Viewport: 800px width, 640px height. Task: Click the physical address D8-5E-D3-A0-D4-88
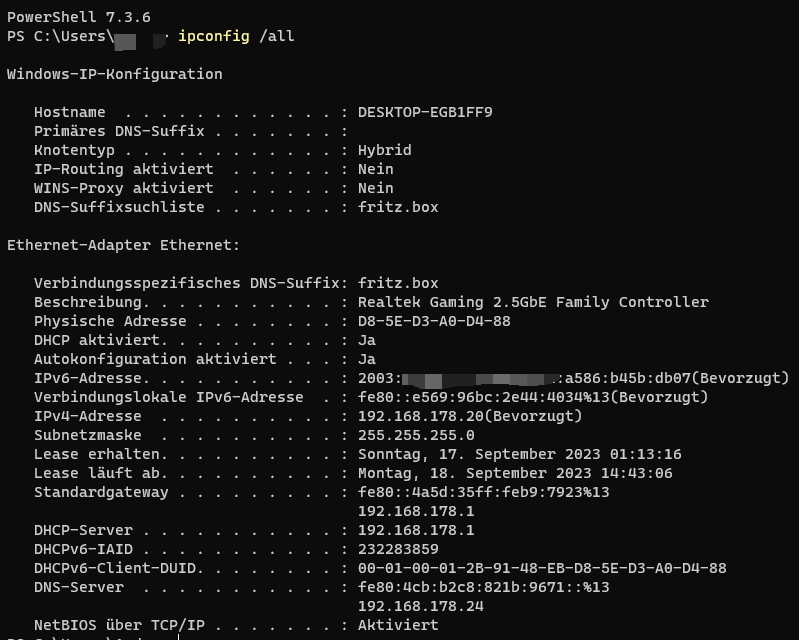pyautogui.click(x=434, y=321)
